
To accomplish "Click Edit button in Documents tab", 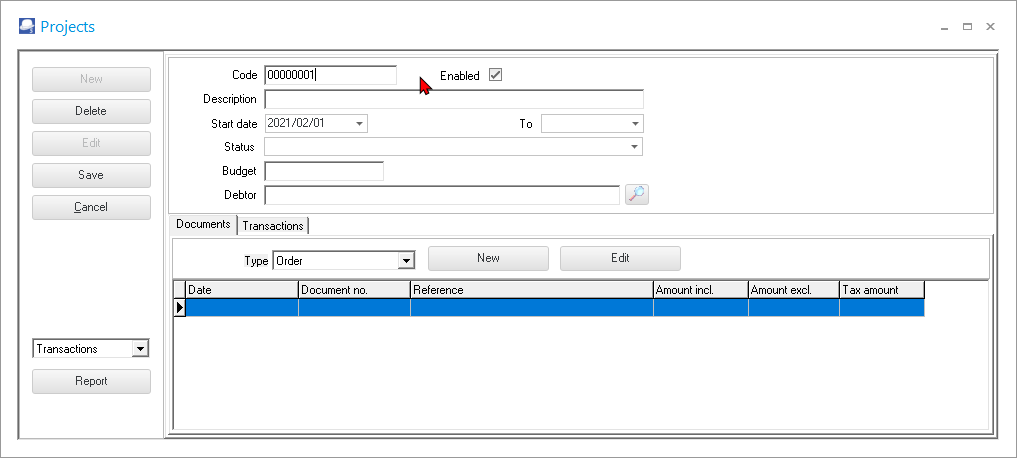I will point(620,258).
